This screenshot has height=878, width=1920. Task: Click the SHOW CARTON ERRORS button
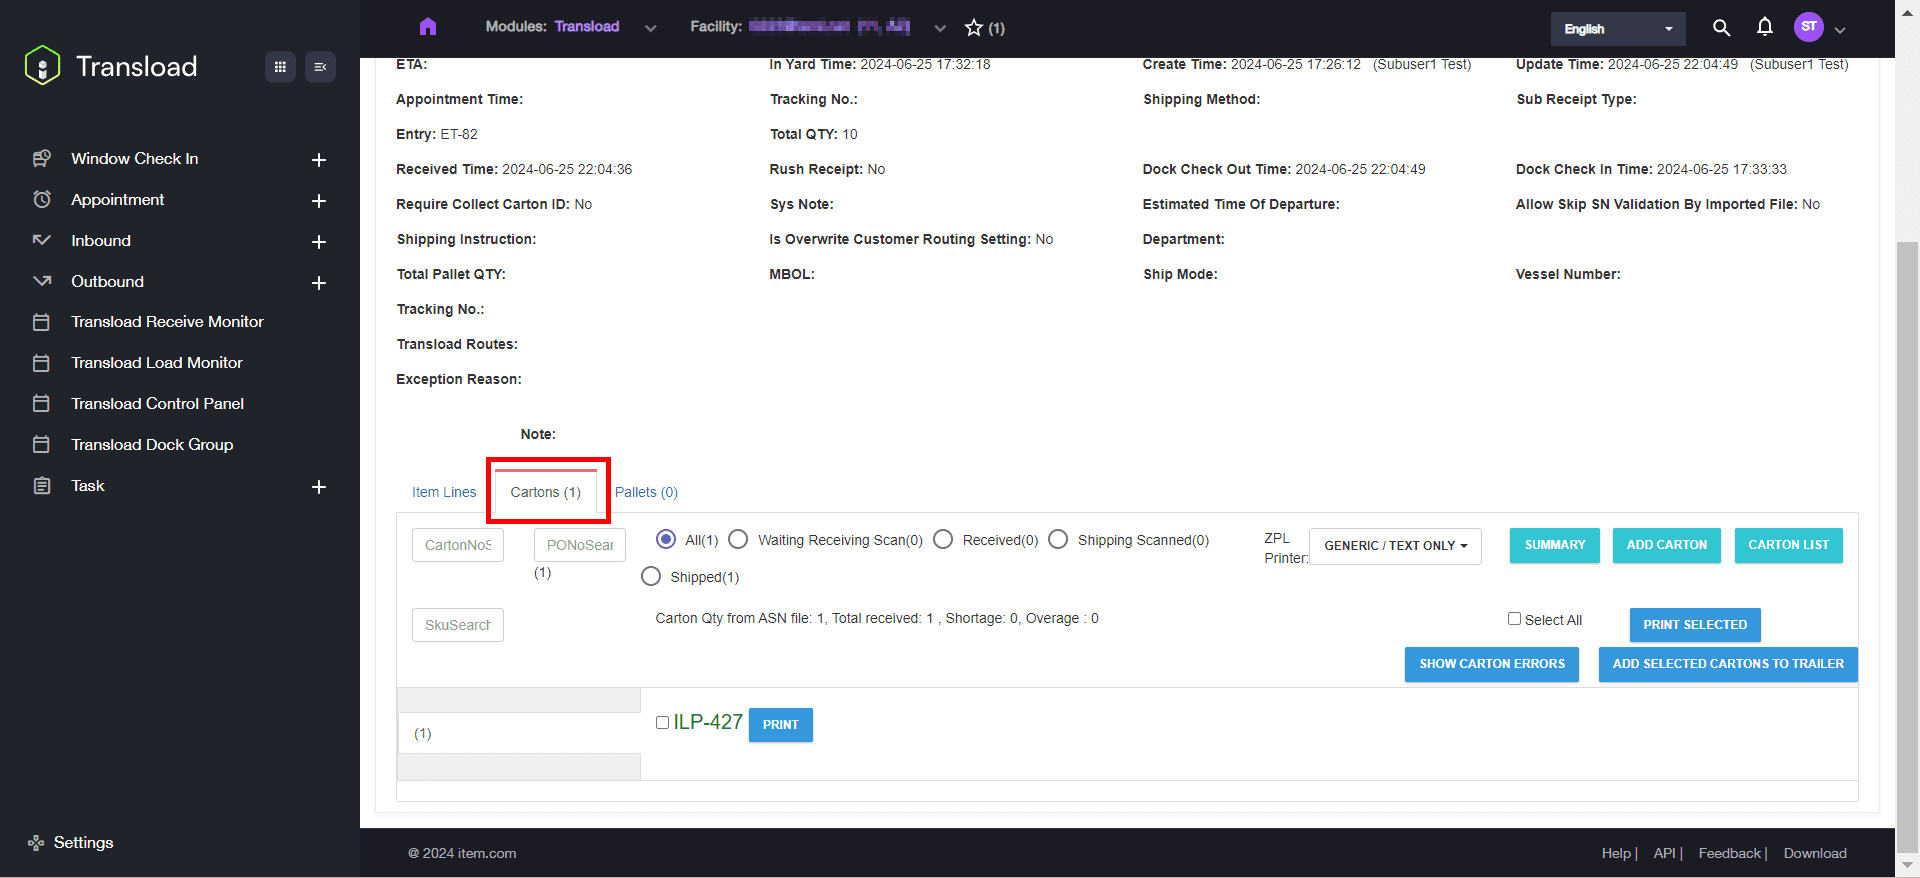pyautogui.click(x=1492, y=664)
